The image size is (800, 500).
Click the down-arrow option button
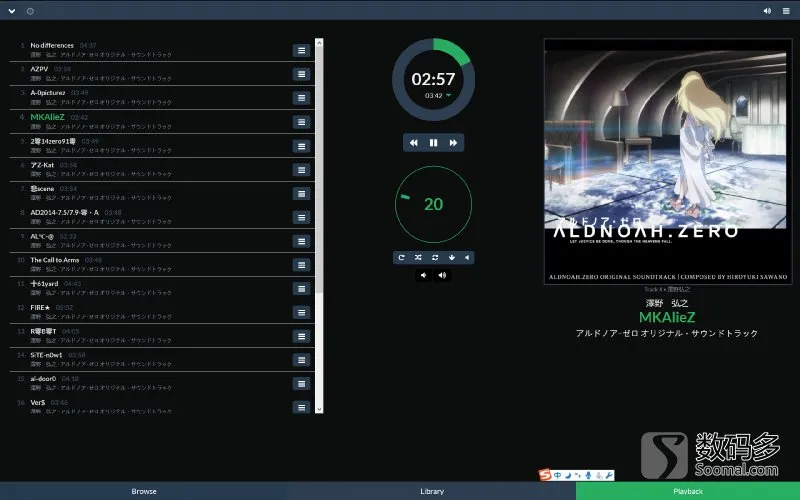(x=452, y=258)
